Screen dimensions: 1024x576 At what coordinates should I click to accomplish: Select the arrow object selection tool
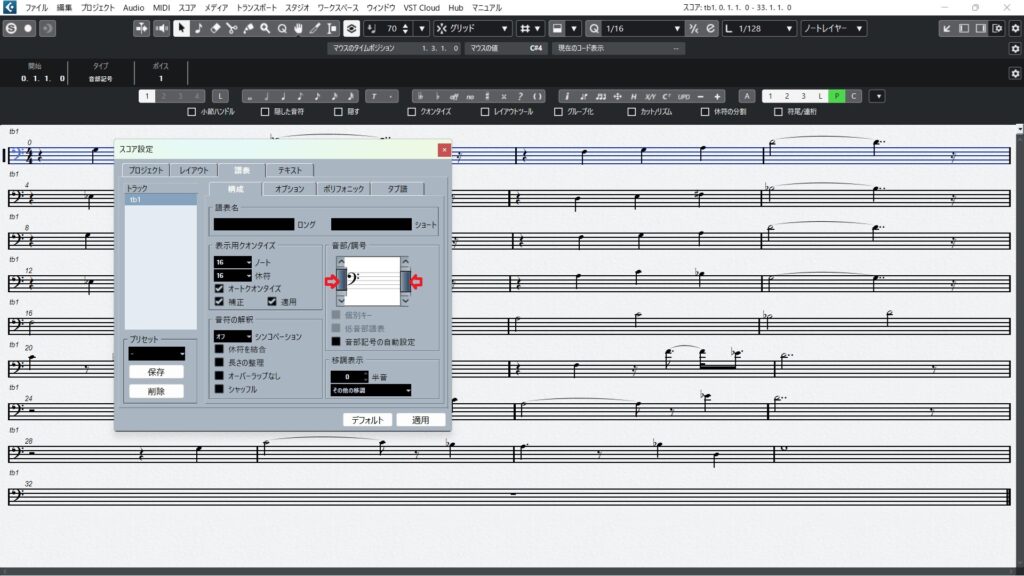coord(181,28)
